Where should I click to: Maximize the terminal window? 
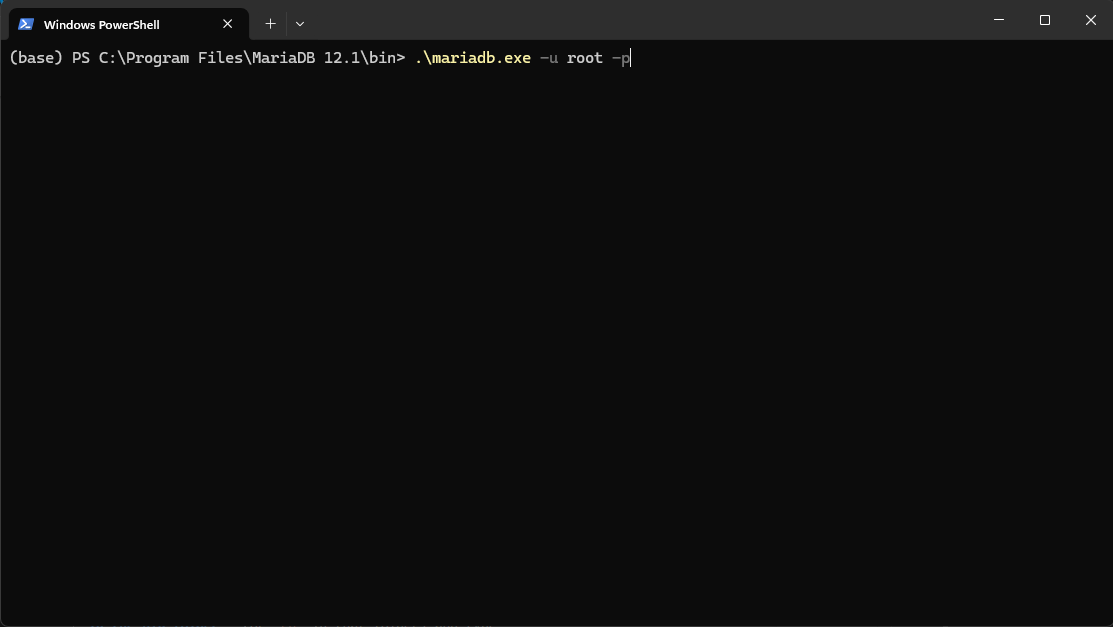1045,20
